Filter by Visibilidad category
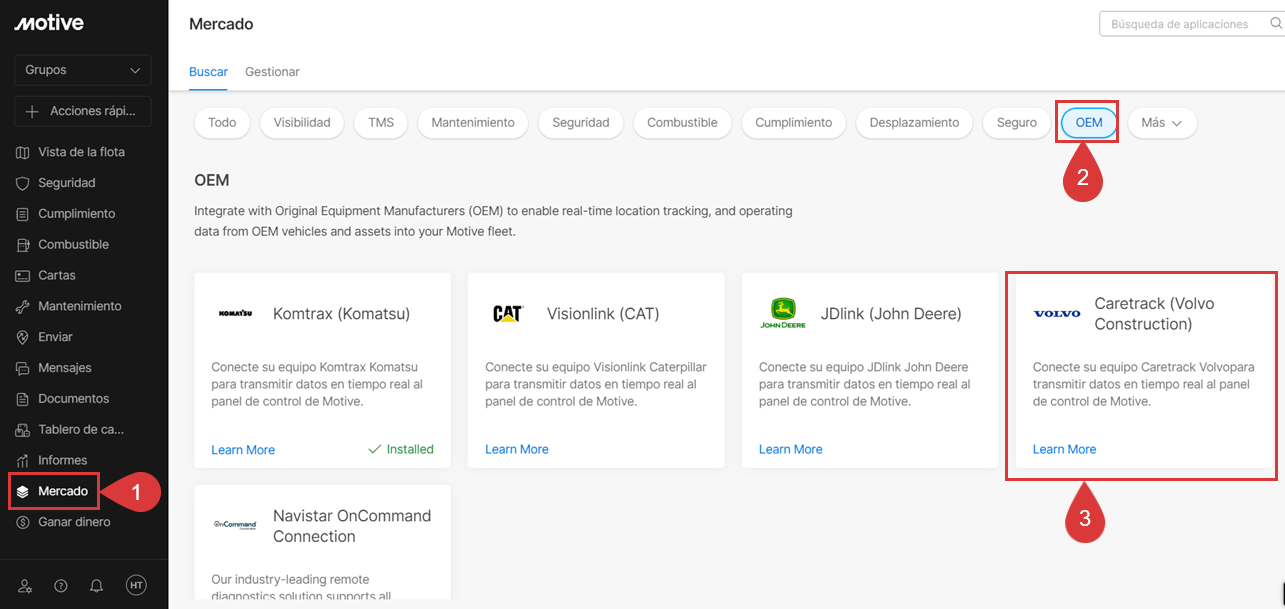1285x609 pixels. (x=302, y=123)
